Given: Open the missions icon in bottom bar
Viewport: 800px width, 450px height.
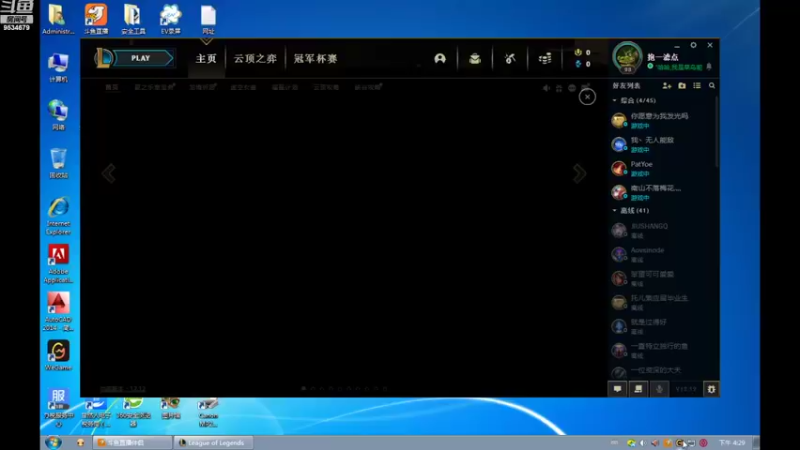Looking at the screenshot, I should [638, 389].
